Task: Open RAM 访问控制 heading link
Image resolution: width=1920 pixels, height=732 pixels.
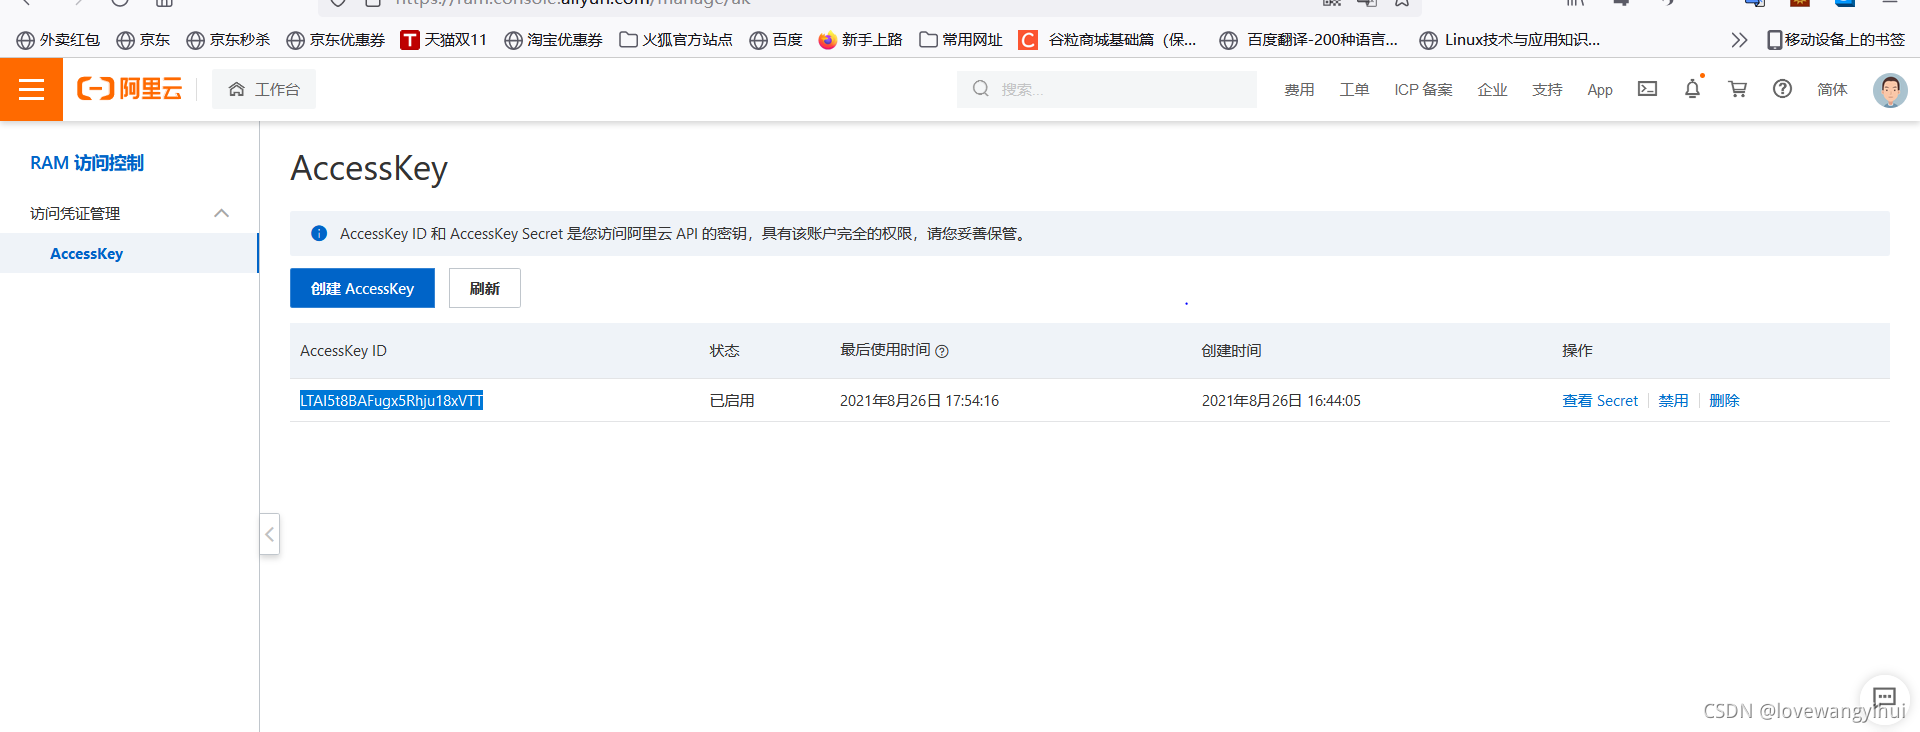Action: pyautogui.click(x=87, y=163)
